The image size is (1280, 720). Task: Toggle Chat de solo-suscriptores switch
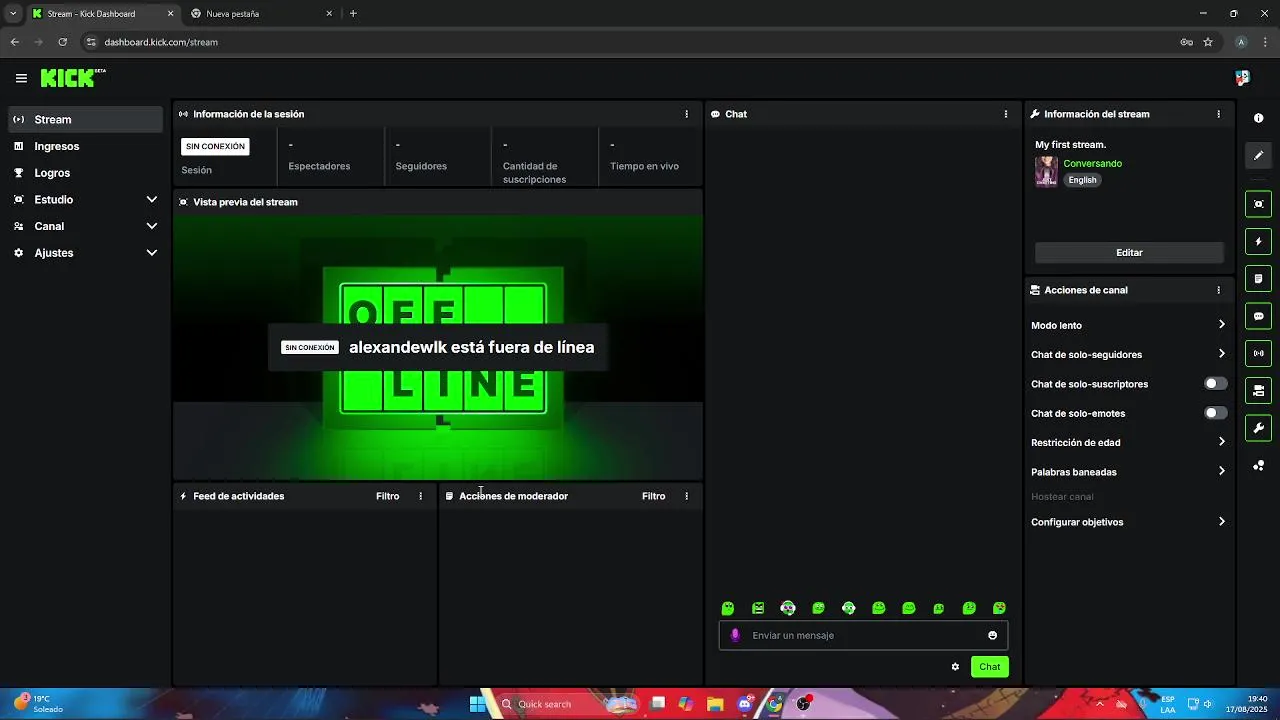[1215, 384]
